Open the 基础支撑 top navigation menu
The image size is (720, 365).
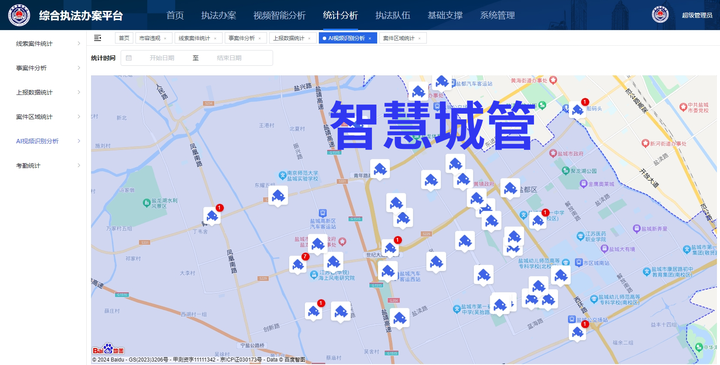coord(445,15)
